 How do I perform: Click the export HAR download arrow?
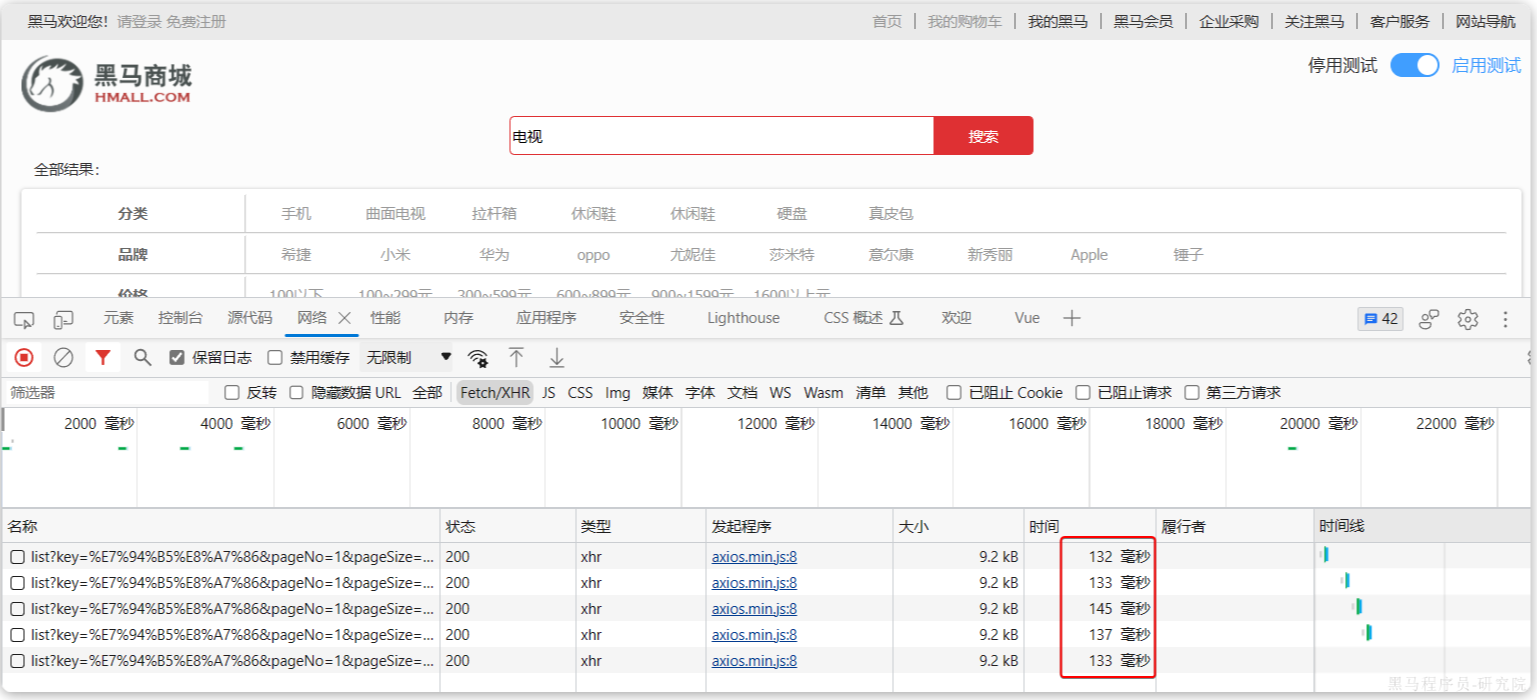557,358
